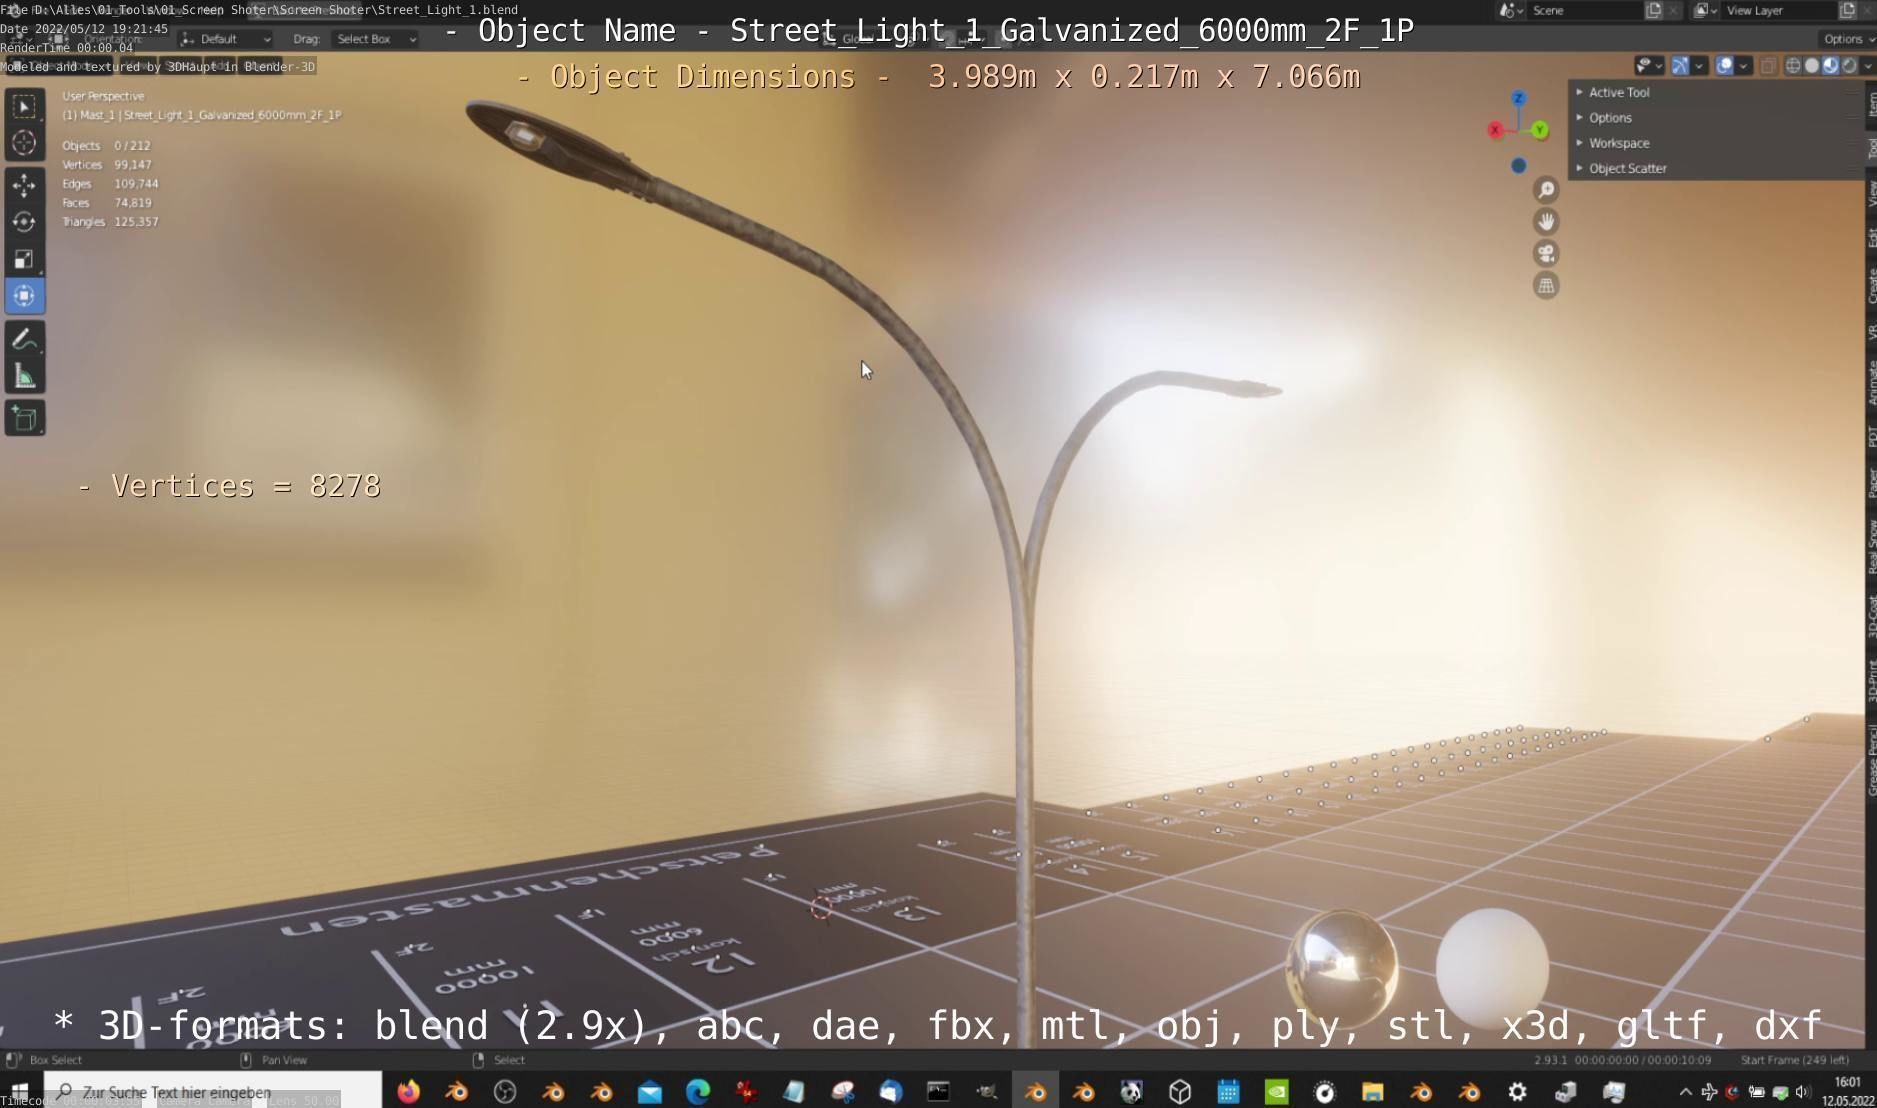Open Microsoft Edge from the taskbar
This screenshot has height=1108, width=1877.
[x=697, y=1092]
